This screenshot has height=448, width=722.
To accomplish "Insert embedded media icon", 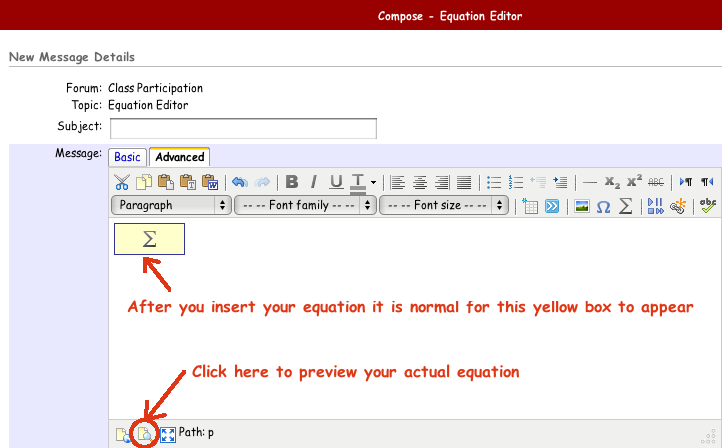I will click(x=655, y=206).
